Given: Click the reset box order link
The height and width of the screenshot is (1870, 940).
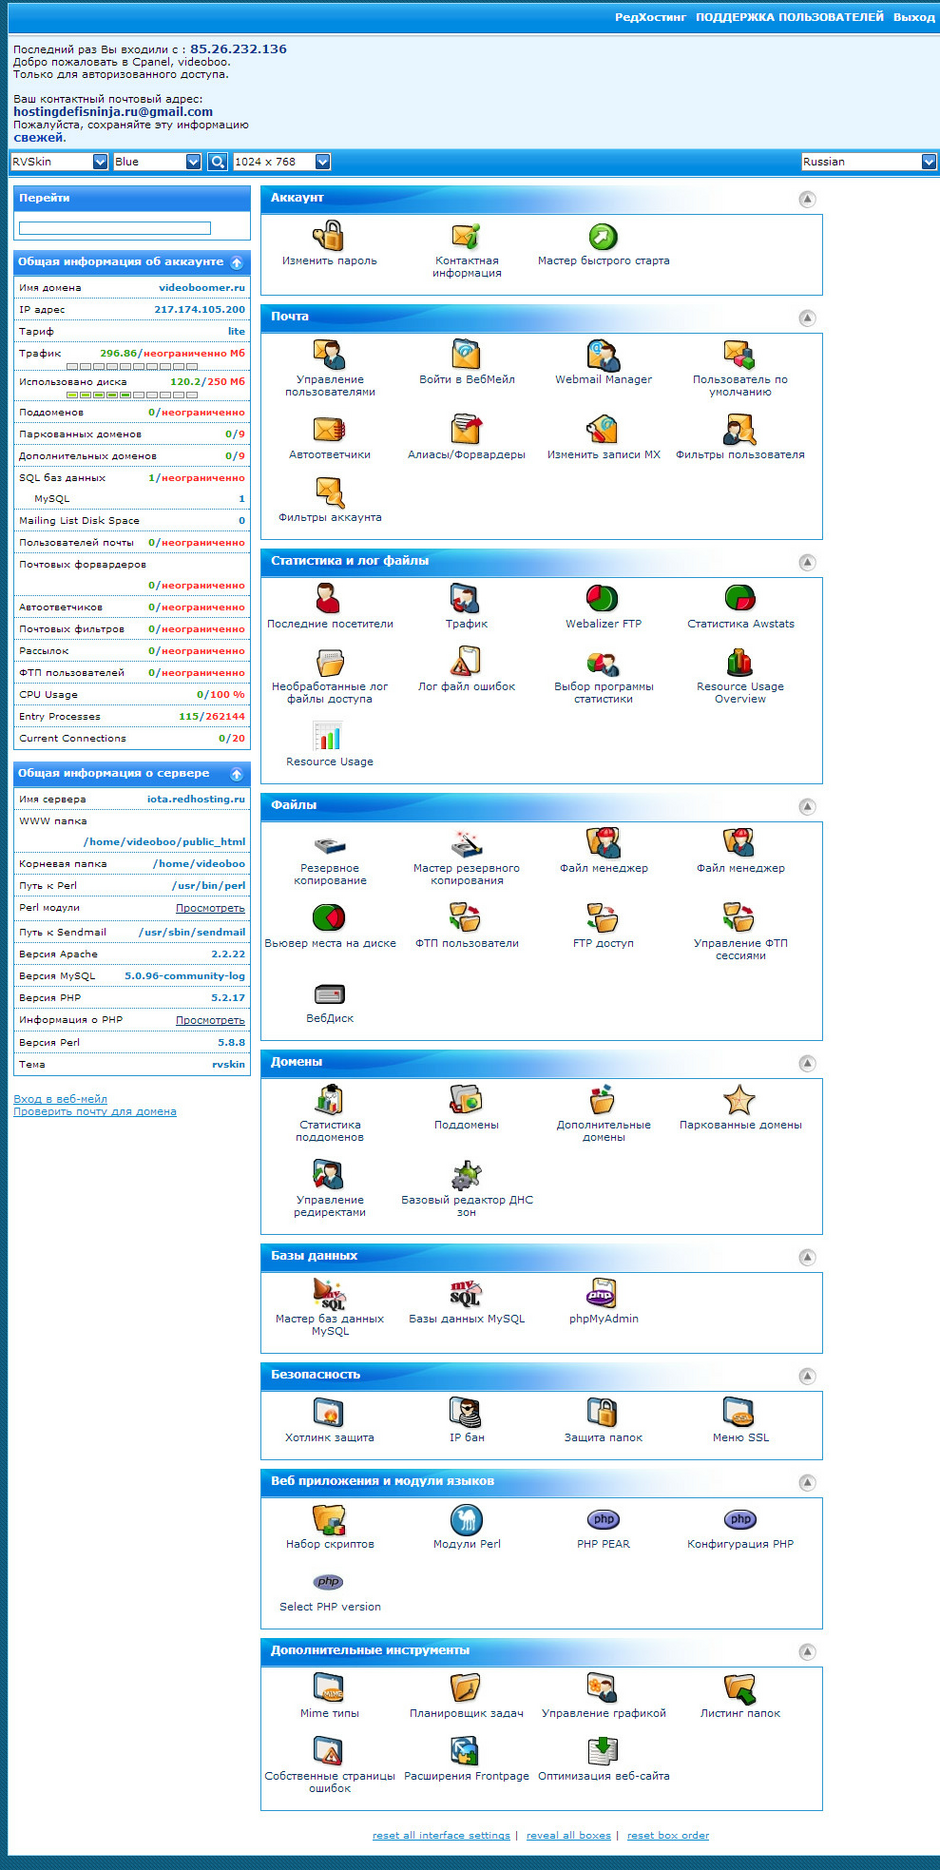Looking at the screenshot, I should 668,1835.
